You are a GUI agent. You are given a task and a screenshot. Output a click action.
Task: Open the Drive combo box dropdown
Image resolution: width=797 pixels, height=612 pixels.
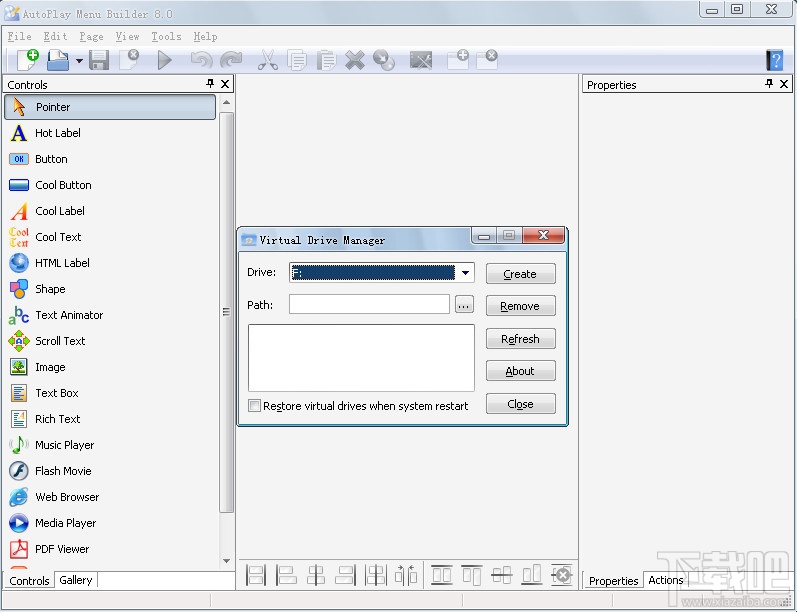pyautogui.click(x=465, y=273)
